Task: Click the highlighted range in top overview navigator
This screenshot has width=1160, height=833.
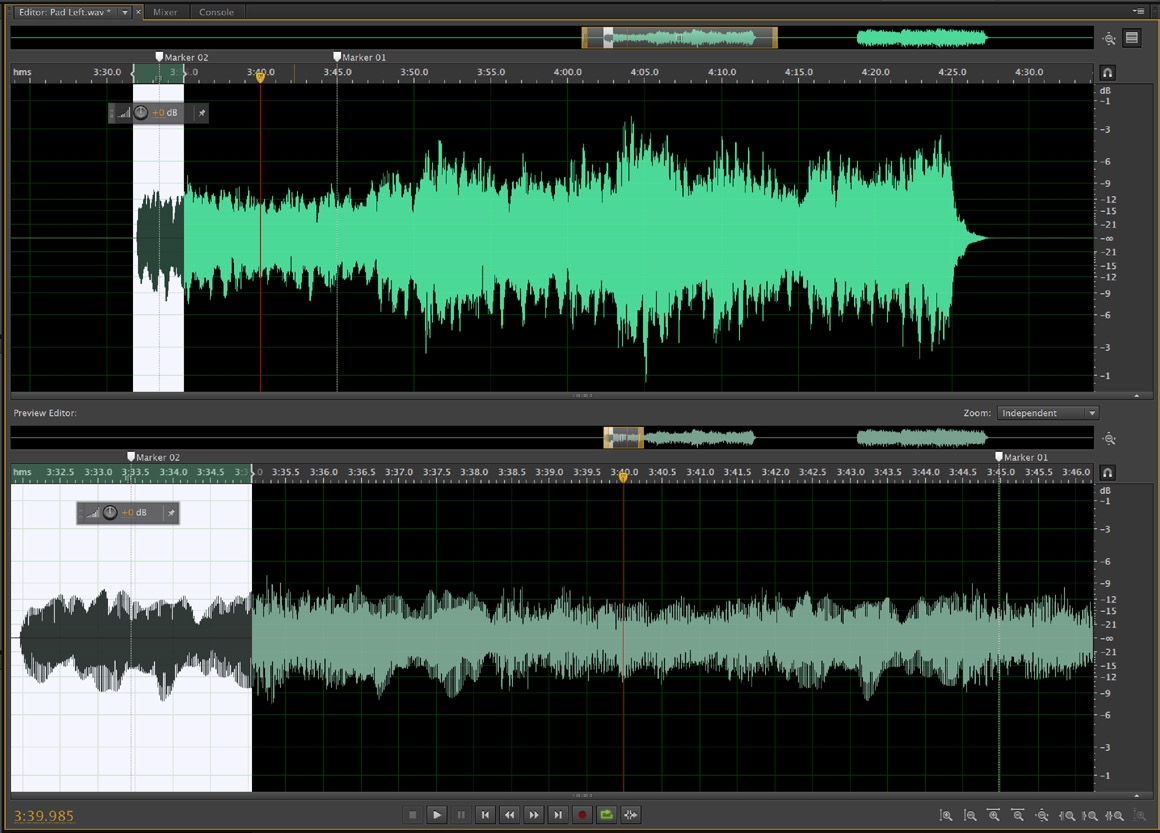Action: tap(679, 38)
